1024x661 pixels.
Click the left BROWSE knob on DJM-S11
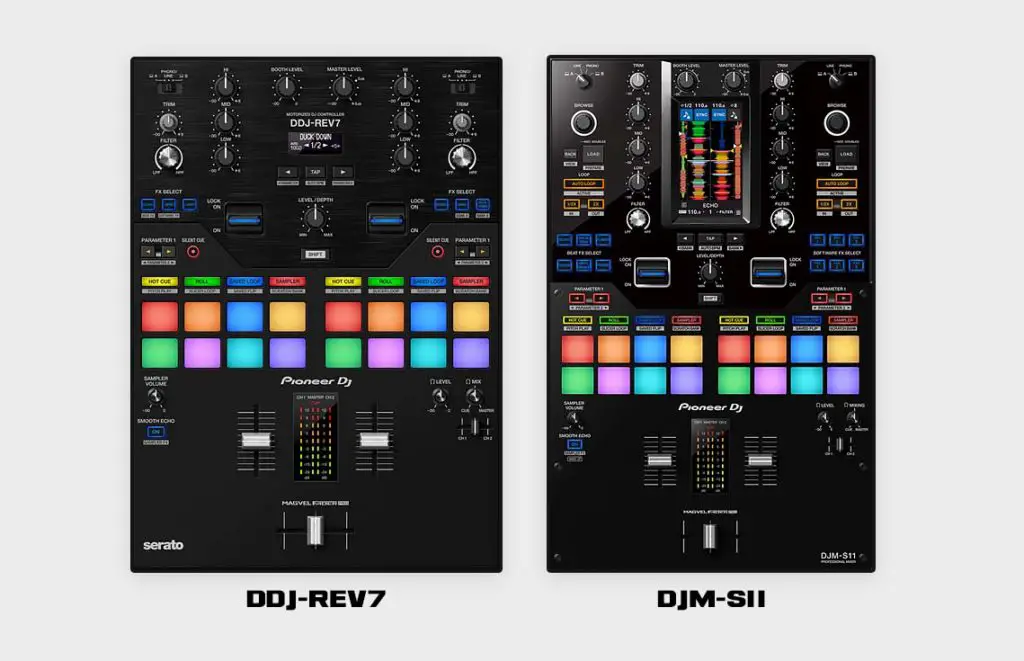tap(584, 123)
